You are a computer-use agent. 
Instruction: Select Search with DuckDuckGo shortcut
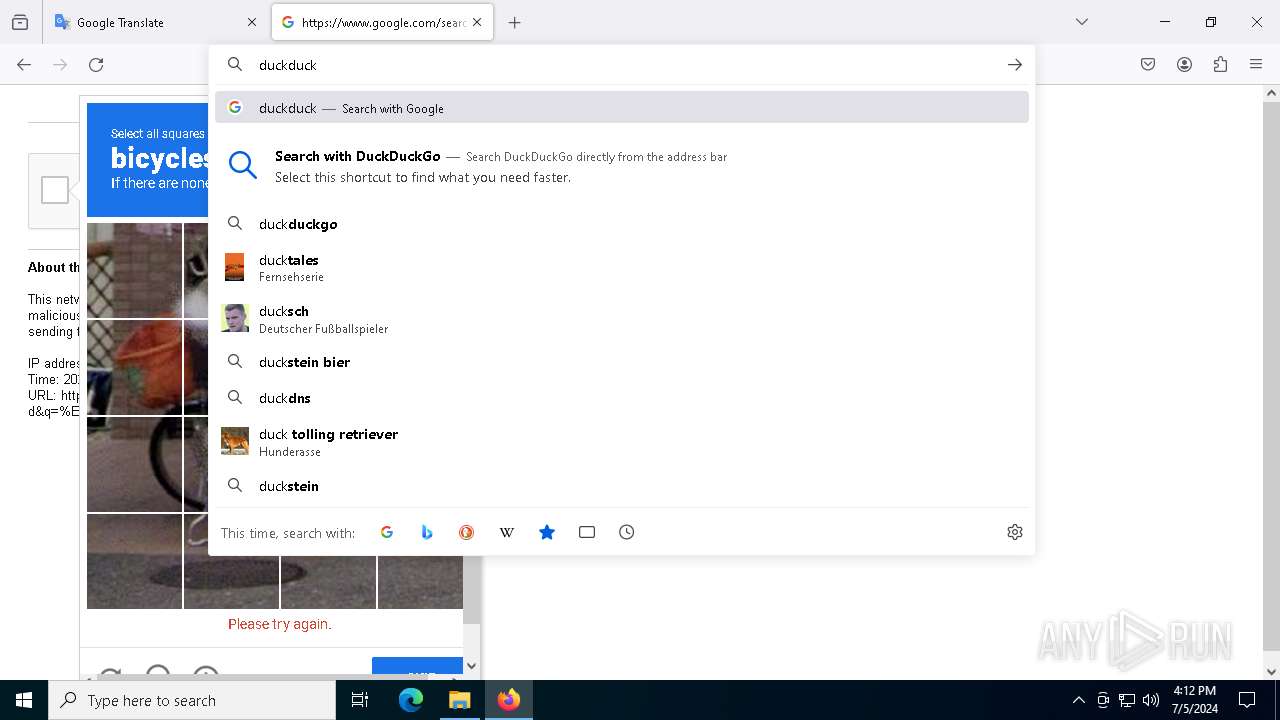coord(622,166)
